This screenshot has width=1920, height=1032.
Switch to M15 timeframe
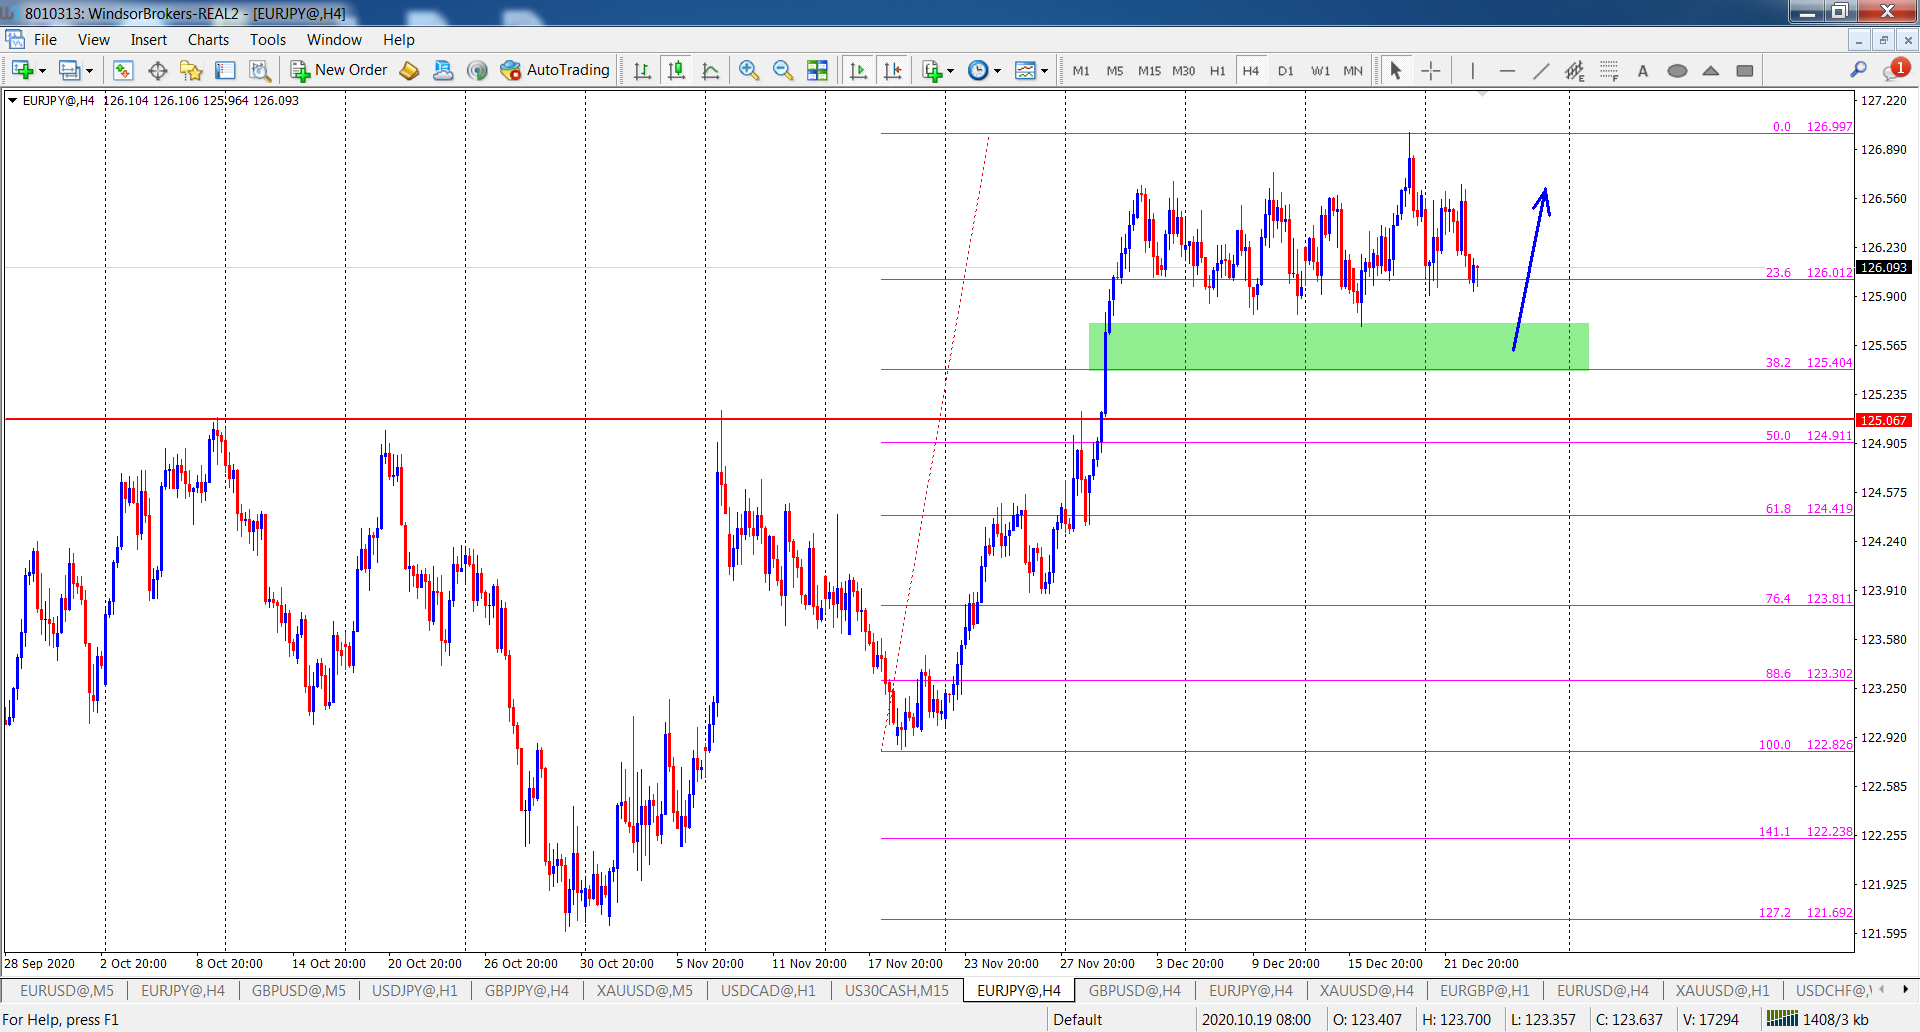coord(1149,70)
